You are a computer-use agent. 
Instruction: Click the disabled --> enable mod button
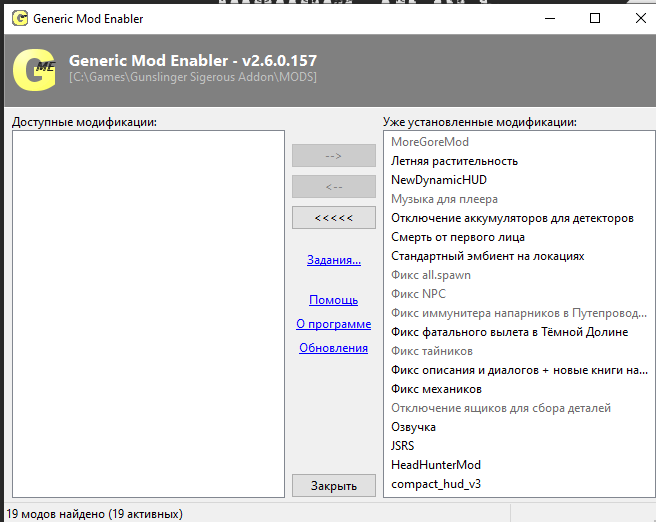coord(334,156)
